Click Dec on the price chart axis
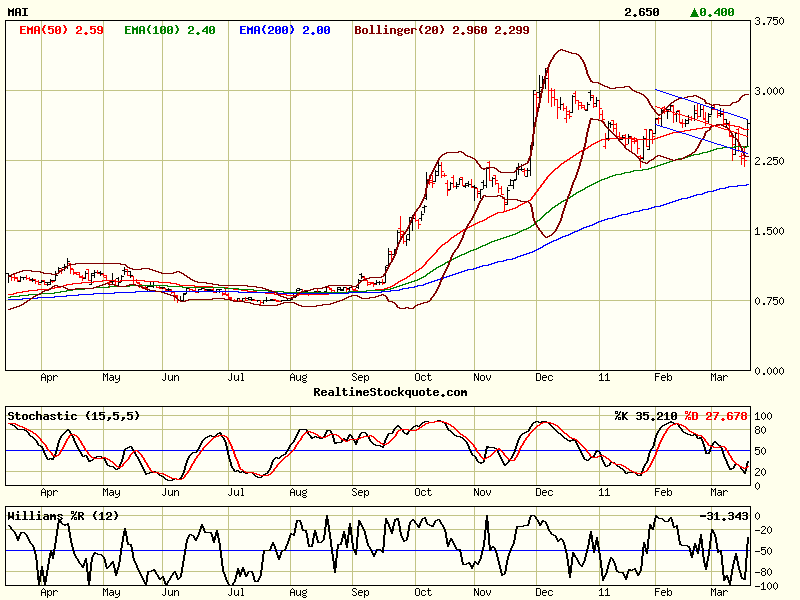Viewport: 800px width, 600px height. click(544, 378)
